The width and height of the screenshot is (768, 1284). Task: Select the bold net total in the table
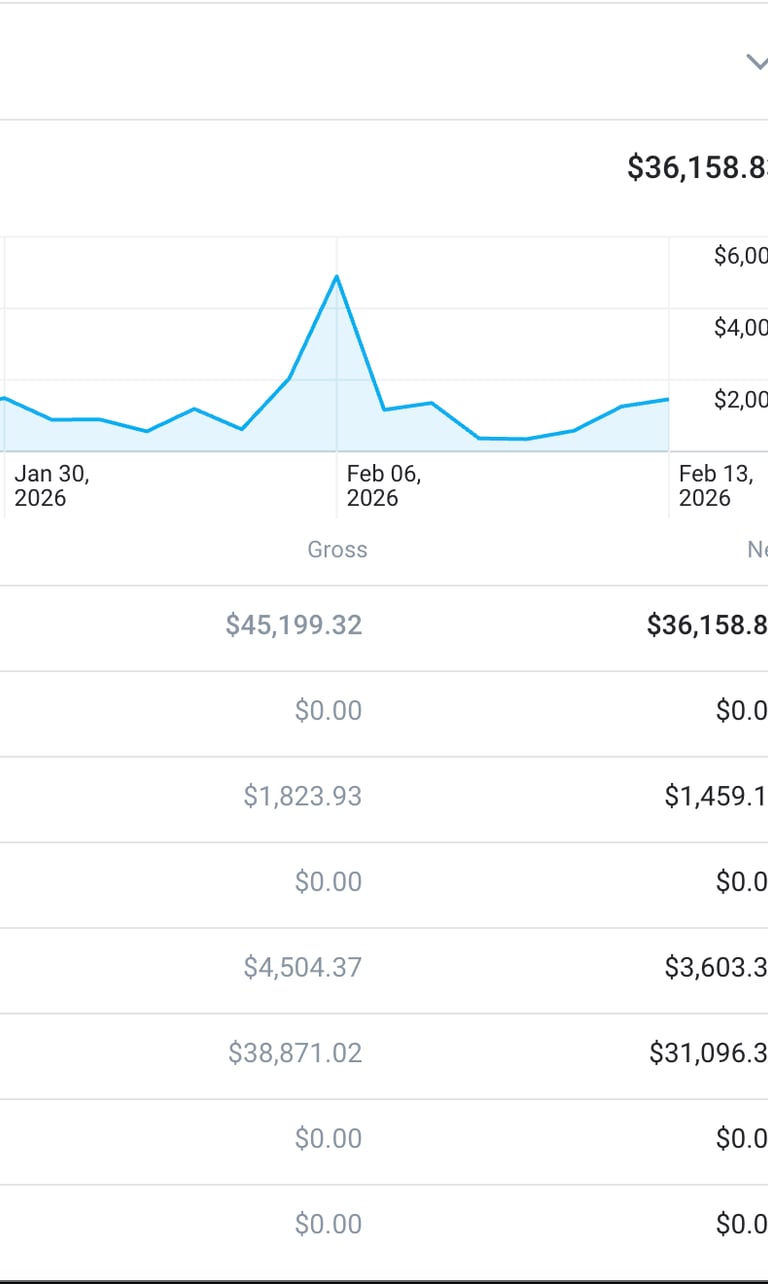tap(707, 626)
